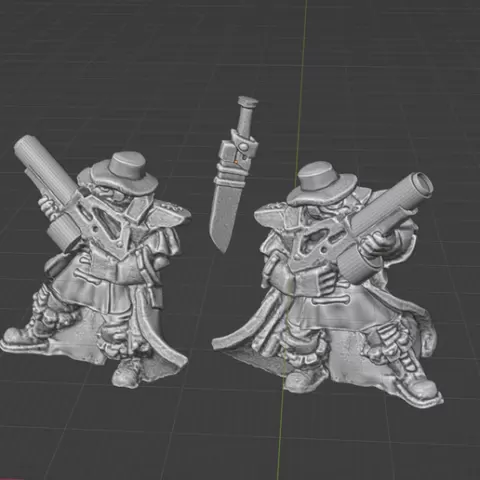This screenshot has height=480, width=480.
Task: Click the open muzzle of the right figure's gun
Action: click(421, 184)
